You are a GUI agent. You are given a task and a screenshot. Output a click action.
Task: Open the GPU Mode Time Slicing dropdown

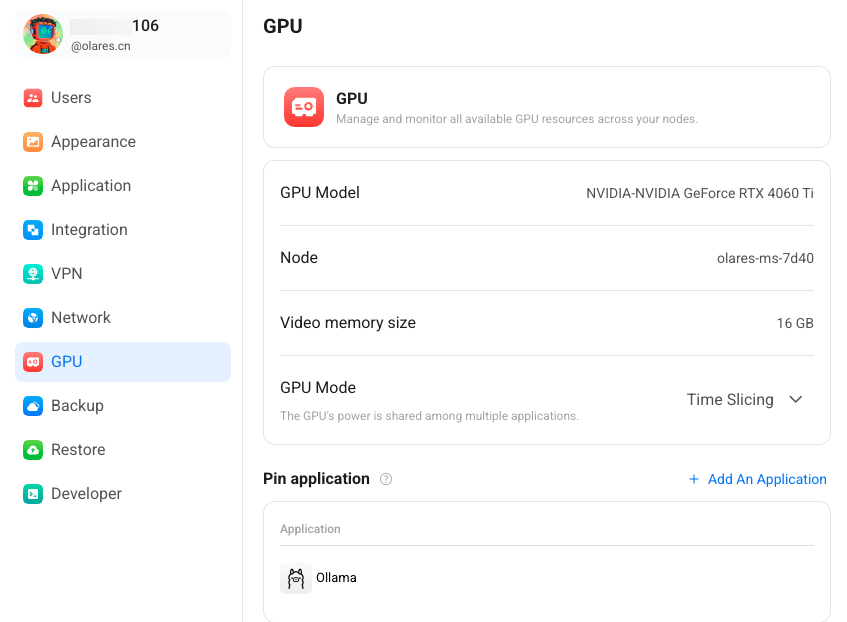(x=744, y=400)
